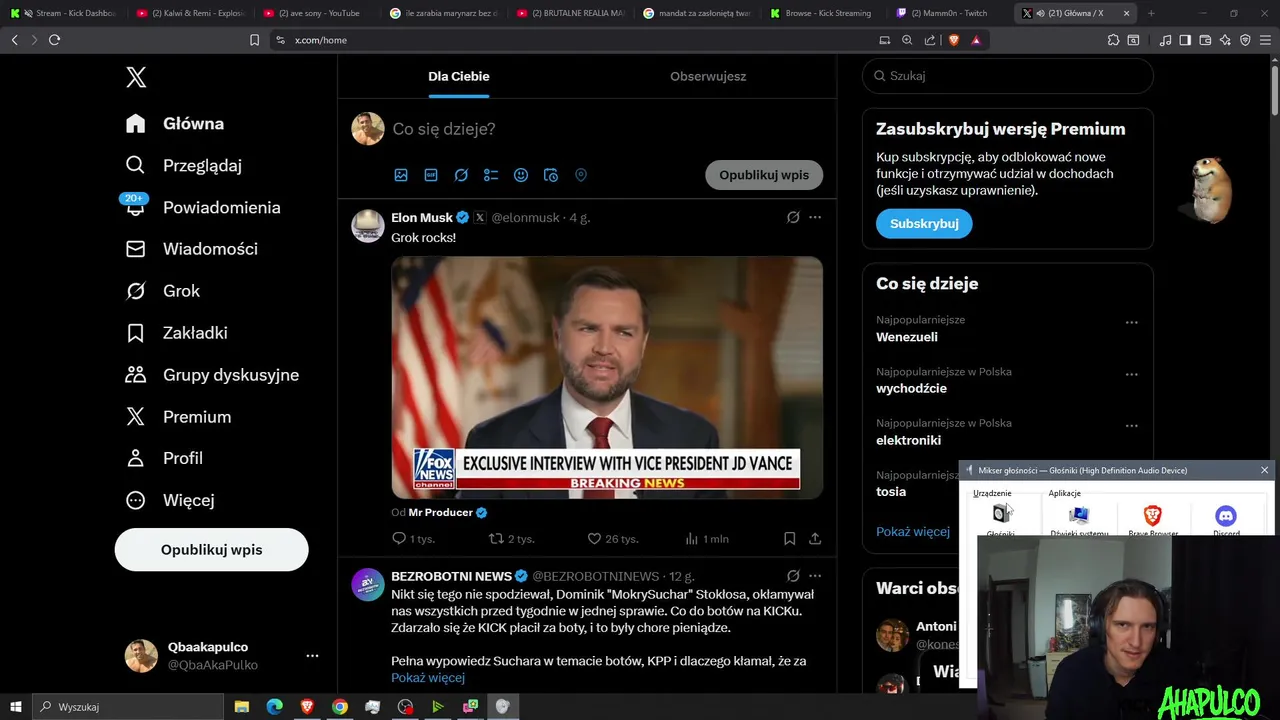Open the elektroniki trending topic

[x=908, y=440]
